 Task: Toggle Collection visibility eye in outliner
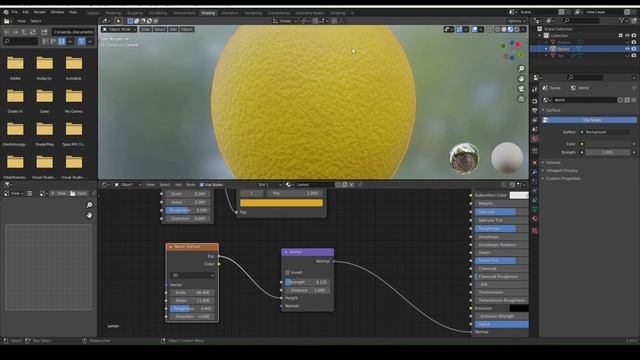(627, 36)
